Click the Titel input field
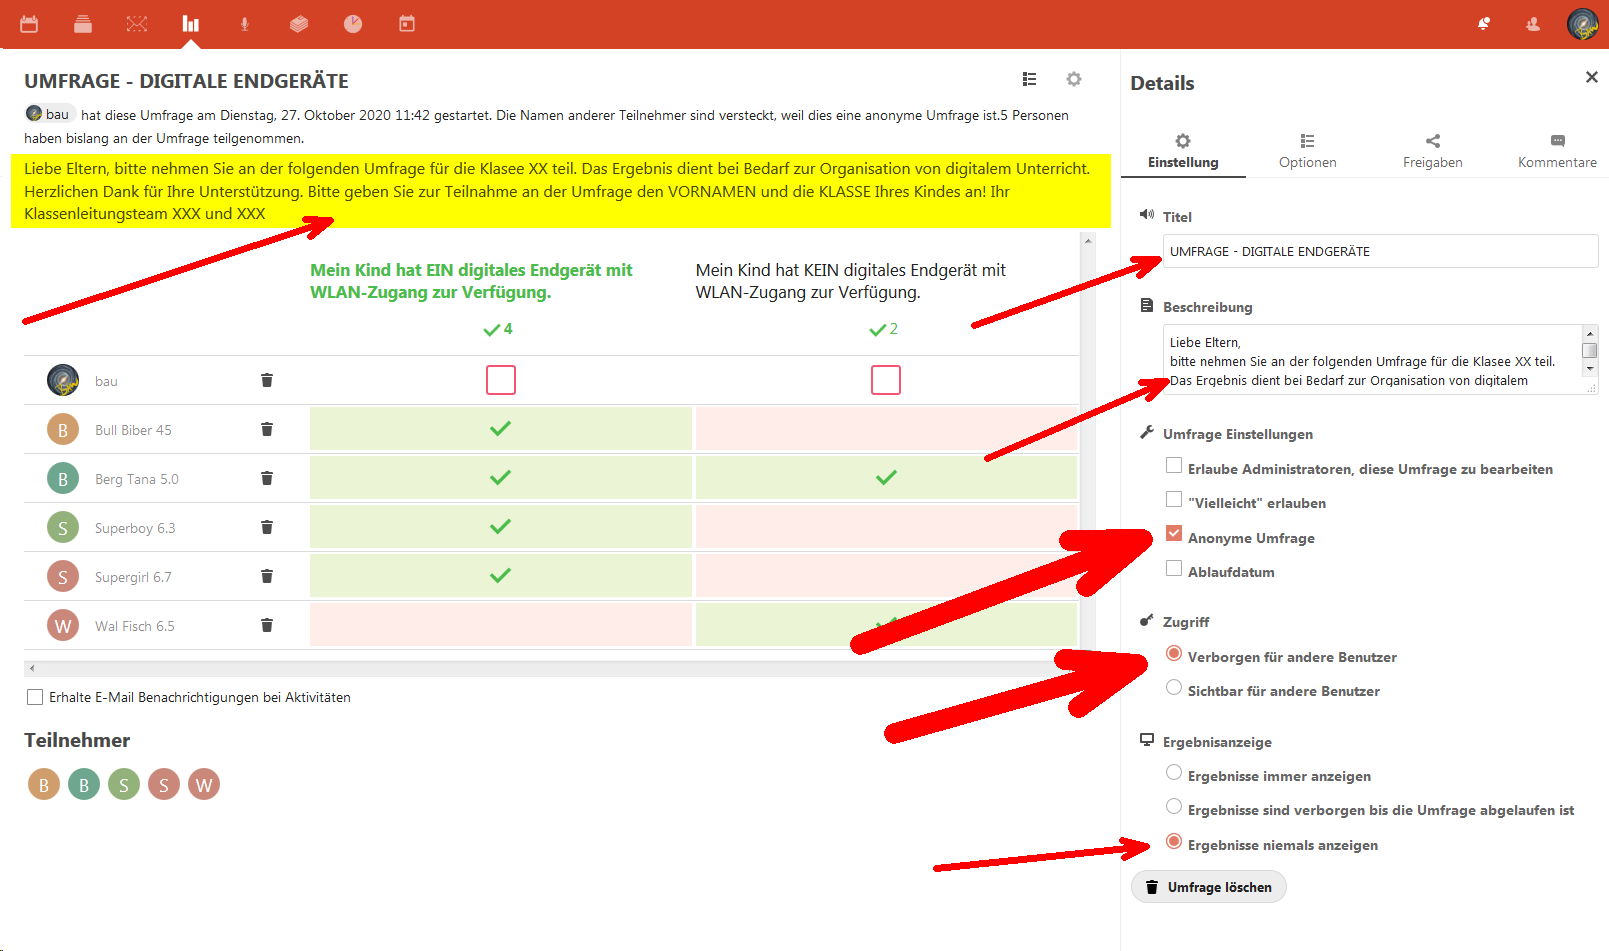The width and height of the screenshot is (1609, 951). (1380, 252)
